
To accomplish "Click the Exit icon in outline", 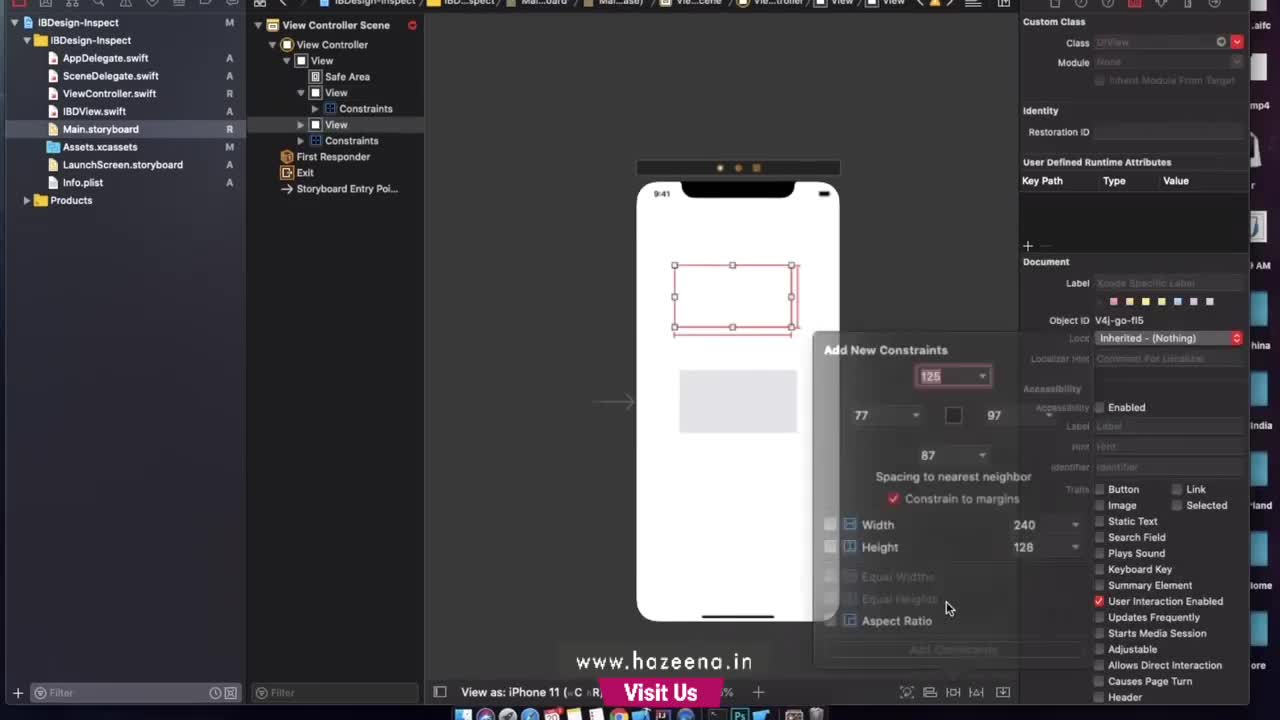I will pos(287,173).
